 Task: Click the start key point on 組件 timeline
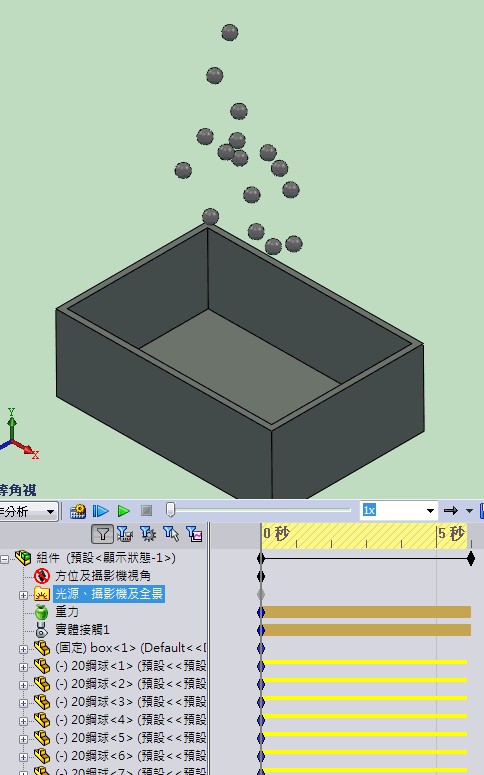click(261, 559)
